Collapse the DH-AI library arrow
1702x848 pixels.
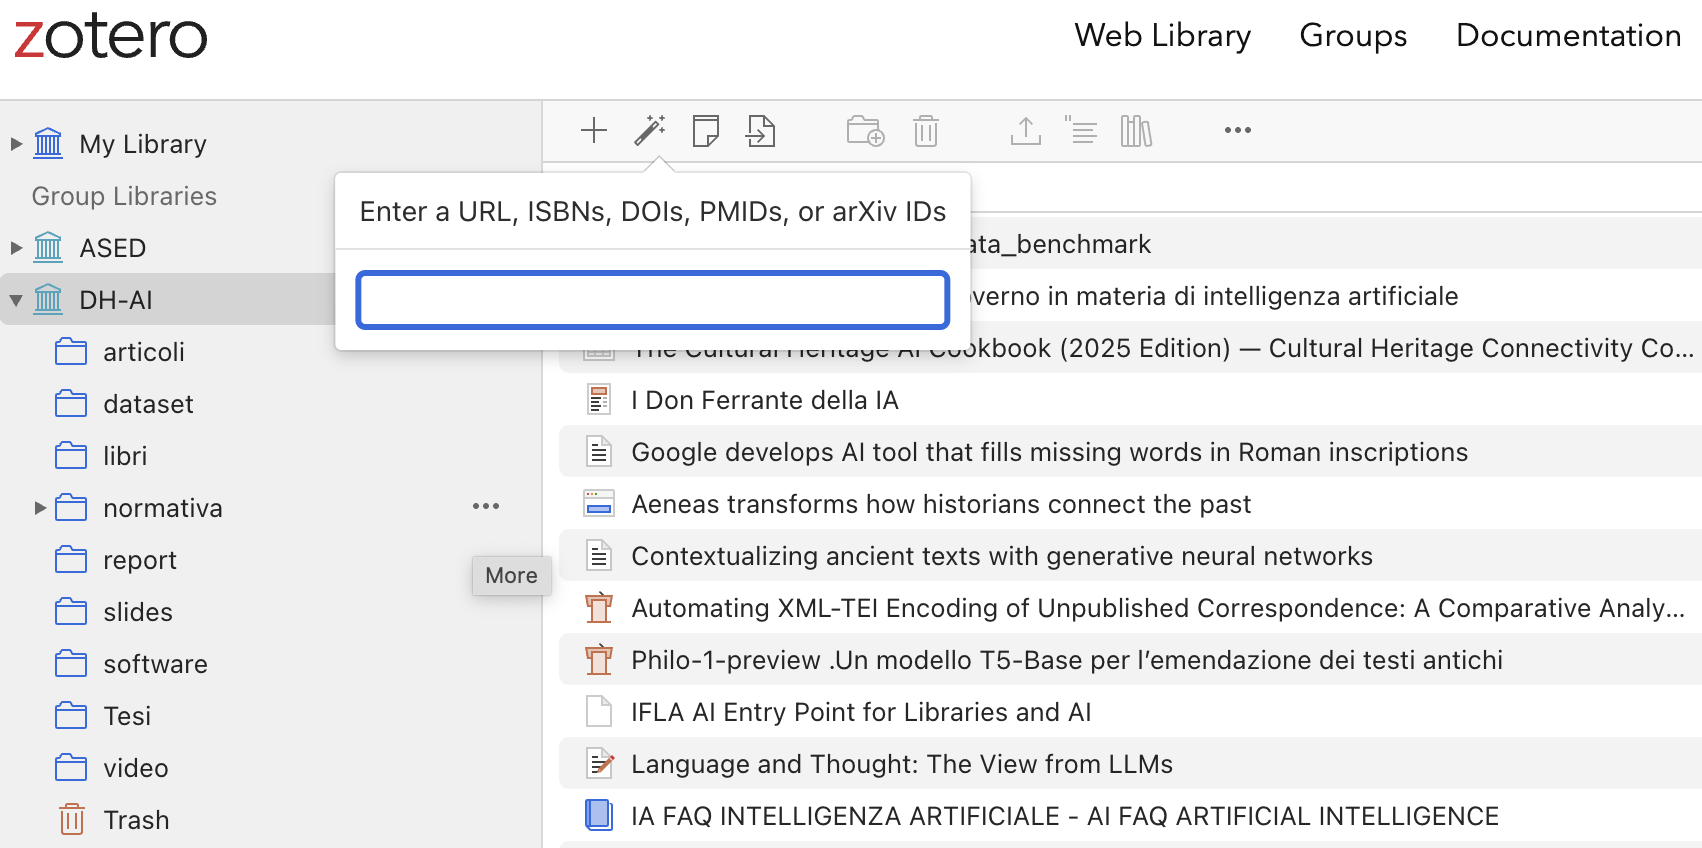16,299
